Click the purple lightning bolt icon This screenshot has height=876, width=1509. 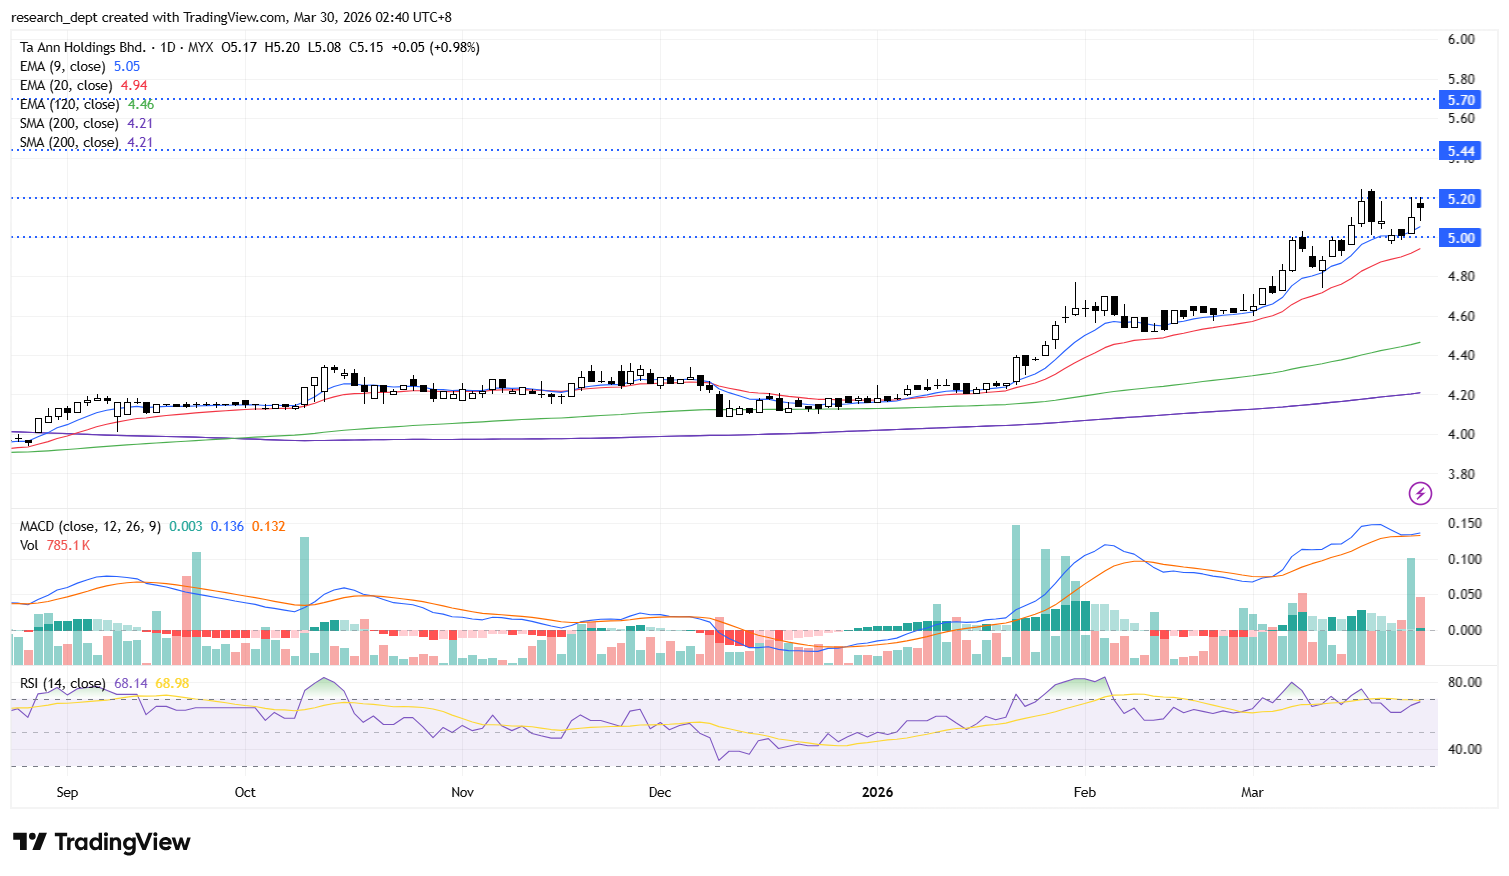click(1420, 493)
